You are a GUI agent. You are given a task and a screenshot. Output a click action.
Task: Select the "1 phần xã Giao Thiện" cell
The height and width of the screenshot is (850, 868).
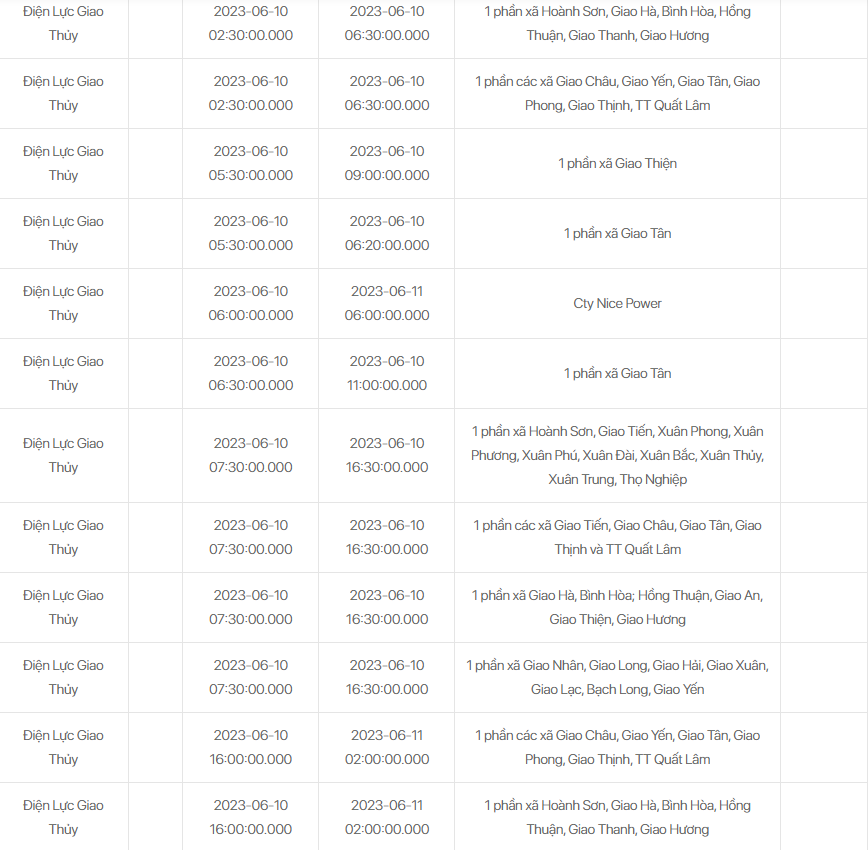[617, 164]
